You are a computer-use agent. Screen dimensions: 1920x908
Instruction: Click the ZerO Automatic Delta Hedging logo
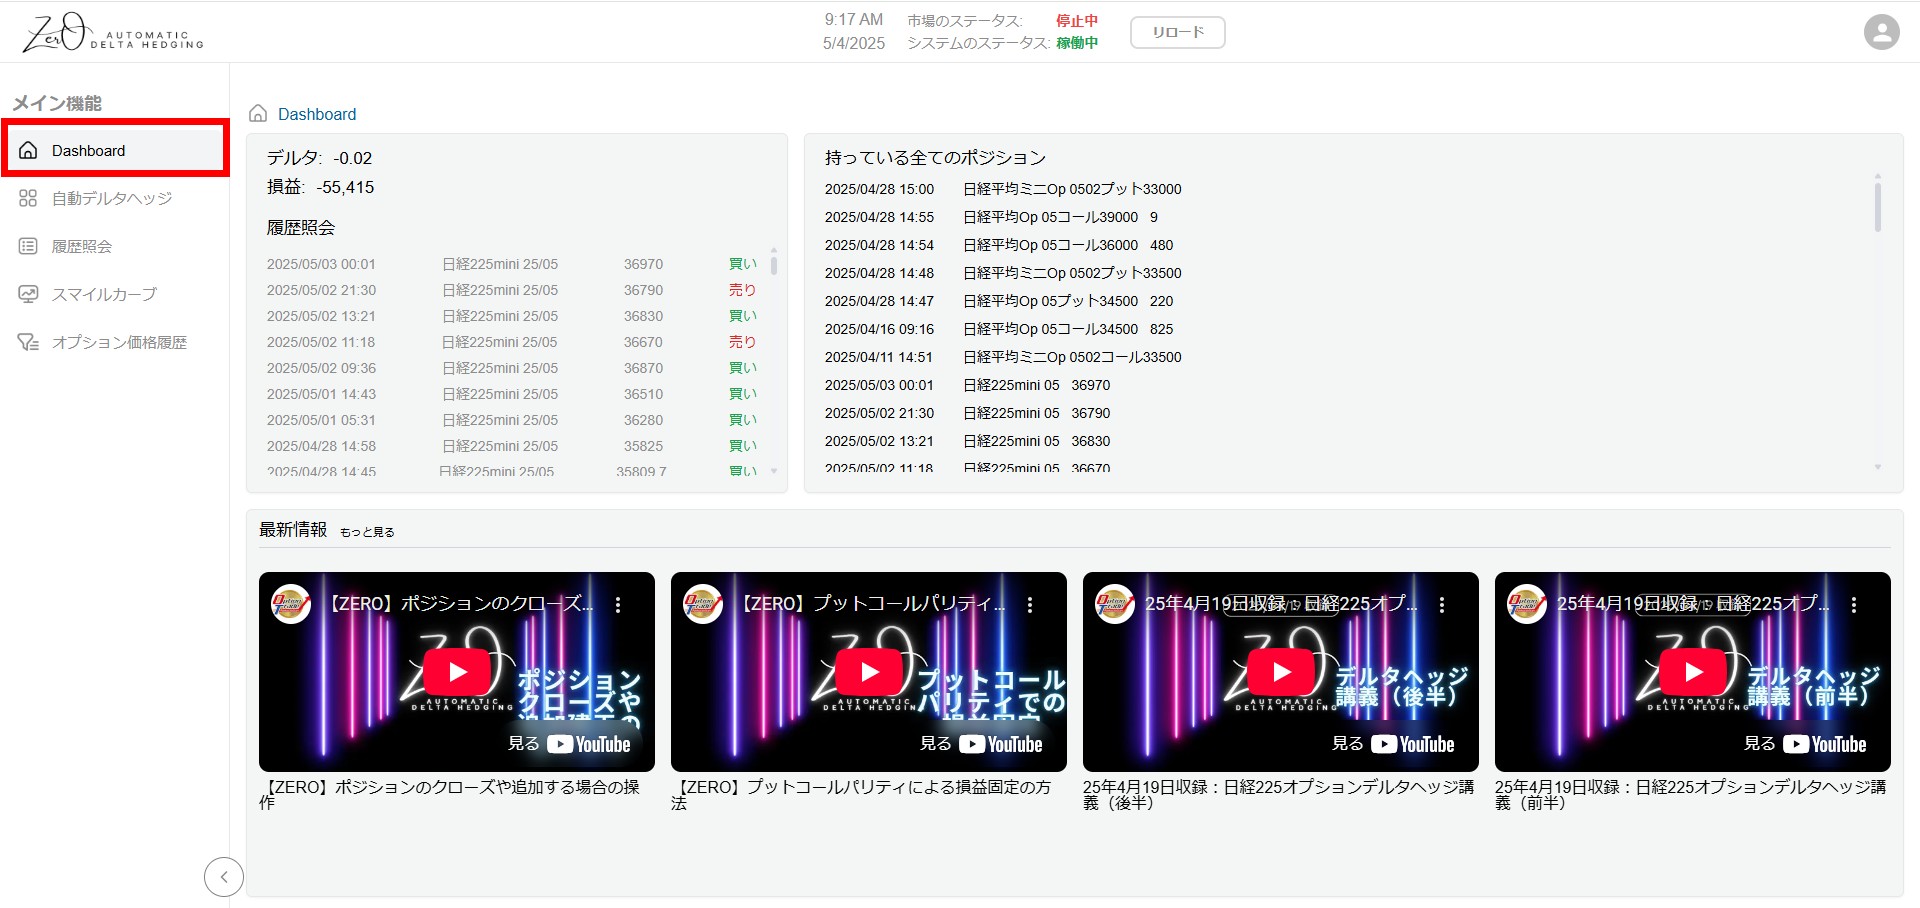point(113,33)
